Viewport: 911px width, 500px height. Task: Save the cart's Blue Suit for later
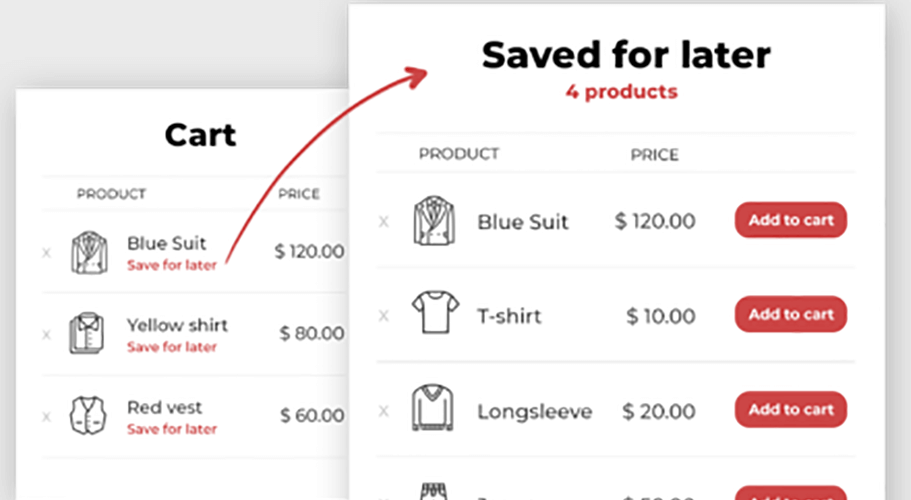172,266
